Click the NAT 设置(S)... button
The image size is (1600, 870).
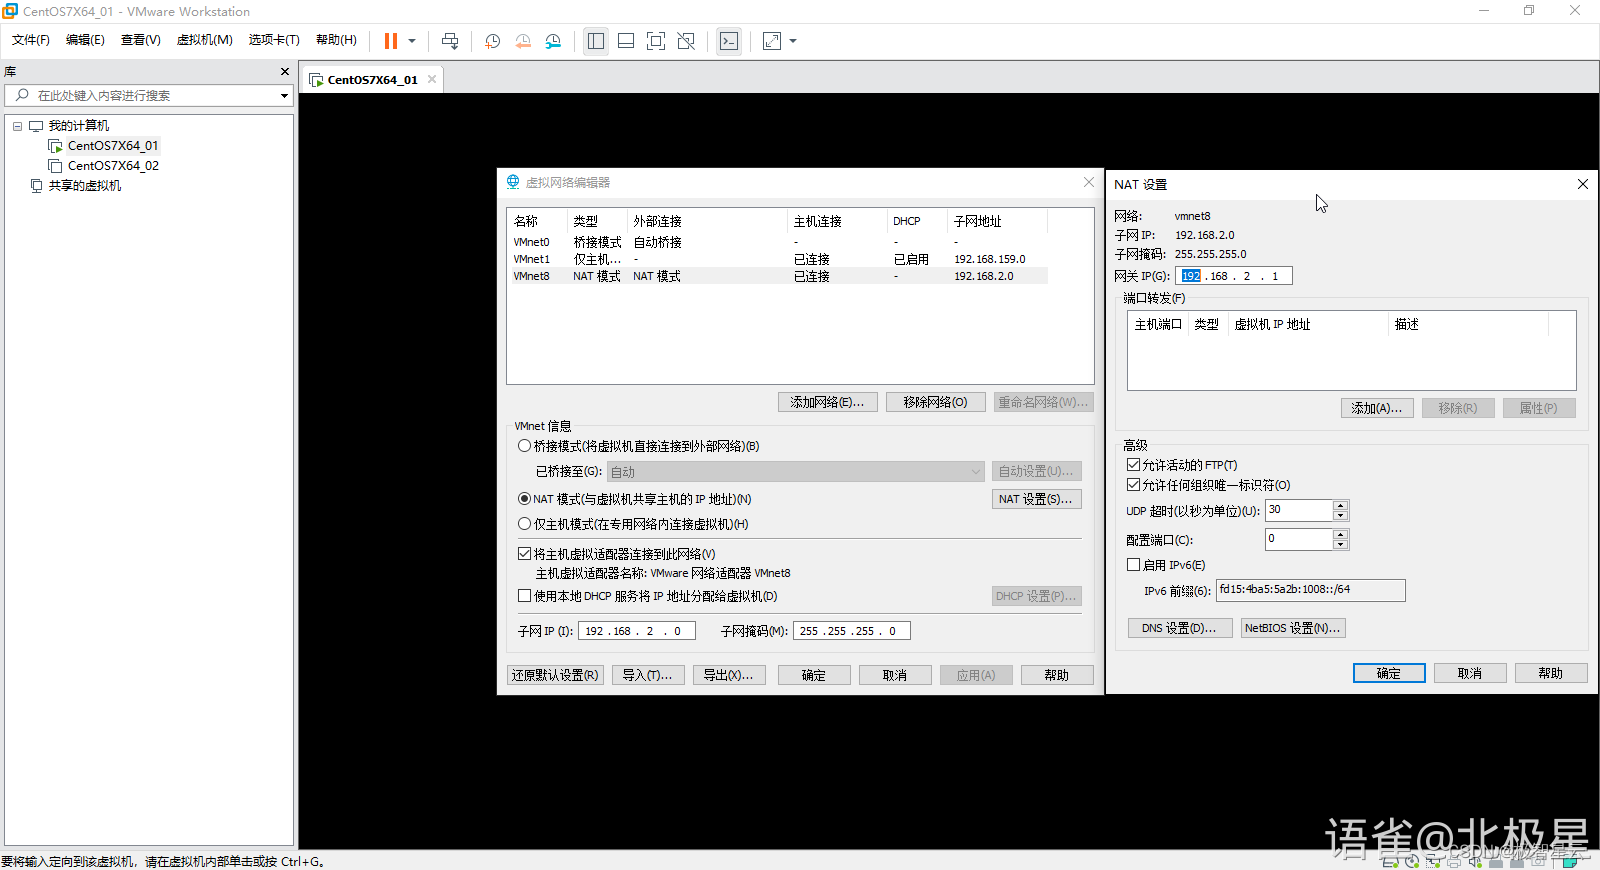(x=1037, y=499)
